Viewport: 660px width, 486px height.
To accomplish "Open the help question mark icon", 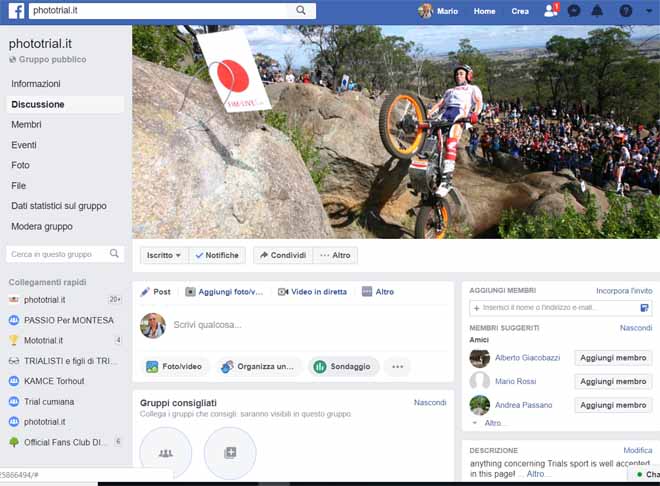I will pos(625,11).
